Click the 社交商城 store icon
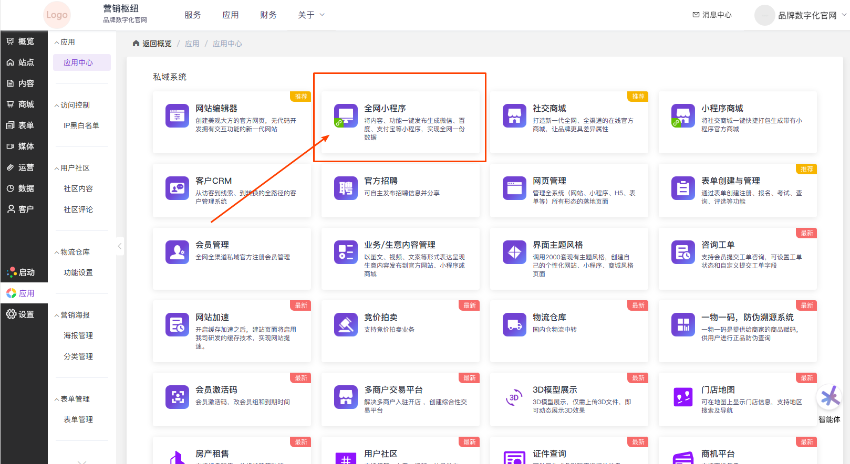This screenshot has width=850, height=464. coord(515,115)
